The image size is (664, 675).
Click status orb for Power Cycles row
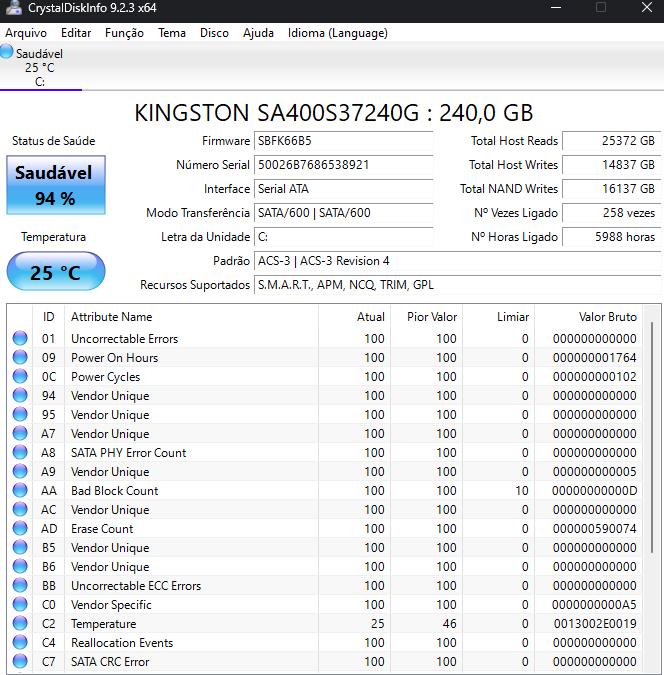tap(20, 376)
